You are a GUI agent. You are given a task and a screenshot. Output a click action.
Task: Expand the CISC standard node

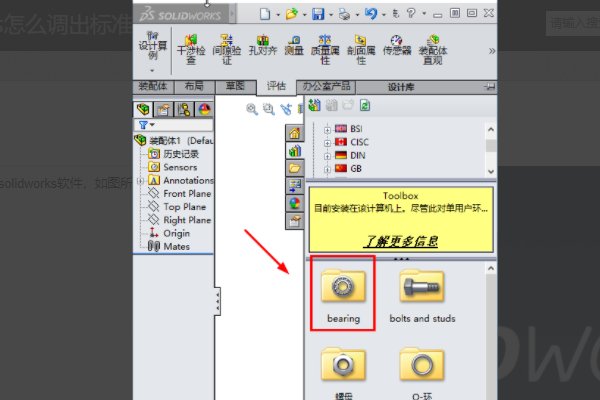point(327,143)
